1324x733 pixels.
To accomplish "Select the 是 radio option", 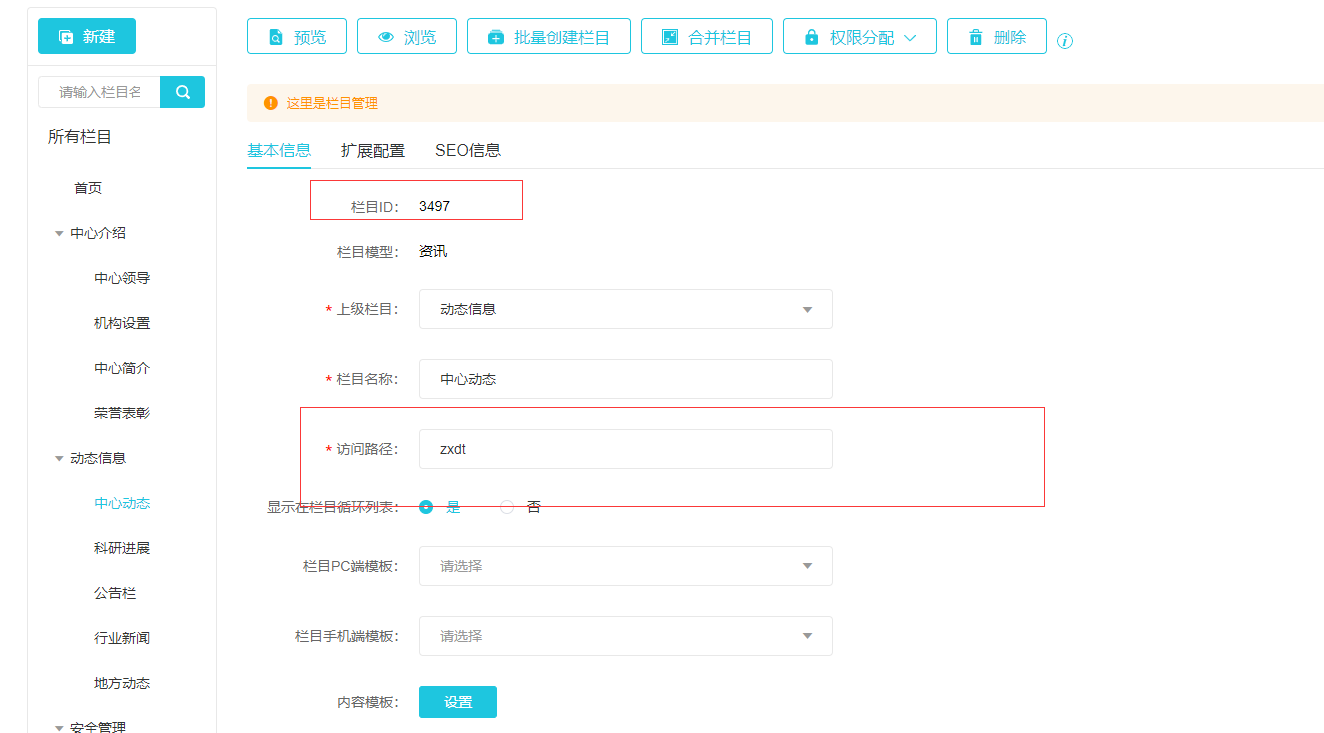I will click(x=426, y=507).
